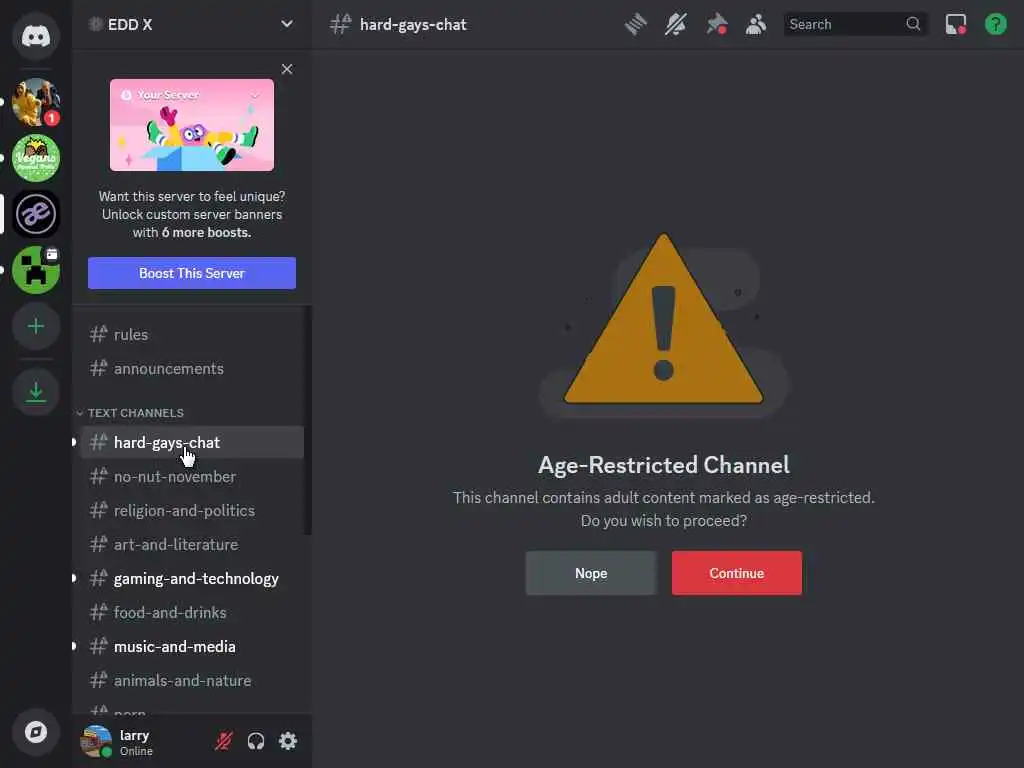Click larry username status area
Viewport: 1024px width, 768px height.
[x=136, y=743]
